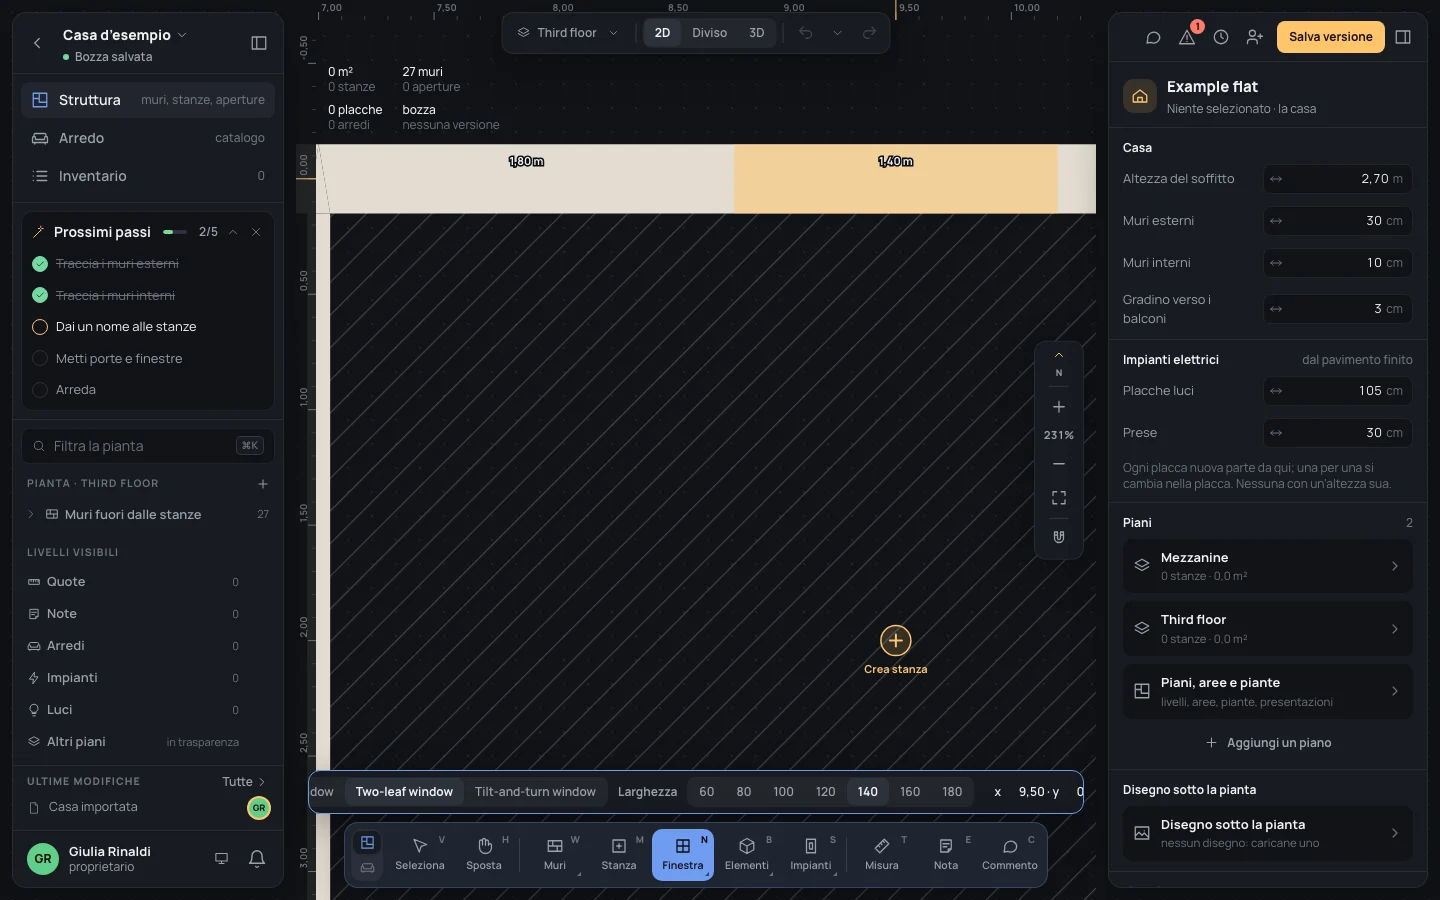1440x900 pixels.
Task: Click the Salva versione button
Action: (1330, 37)
